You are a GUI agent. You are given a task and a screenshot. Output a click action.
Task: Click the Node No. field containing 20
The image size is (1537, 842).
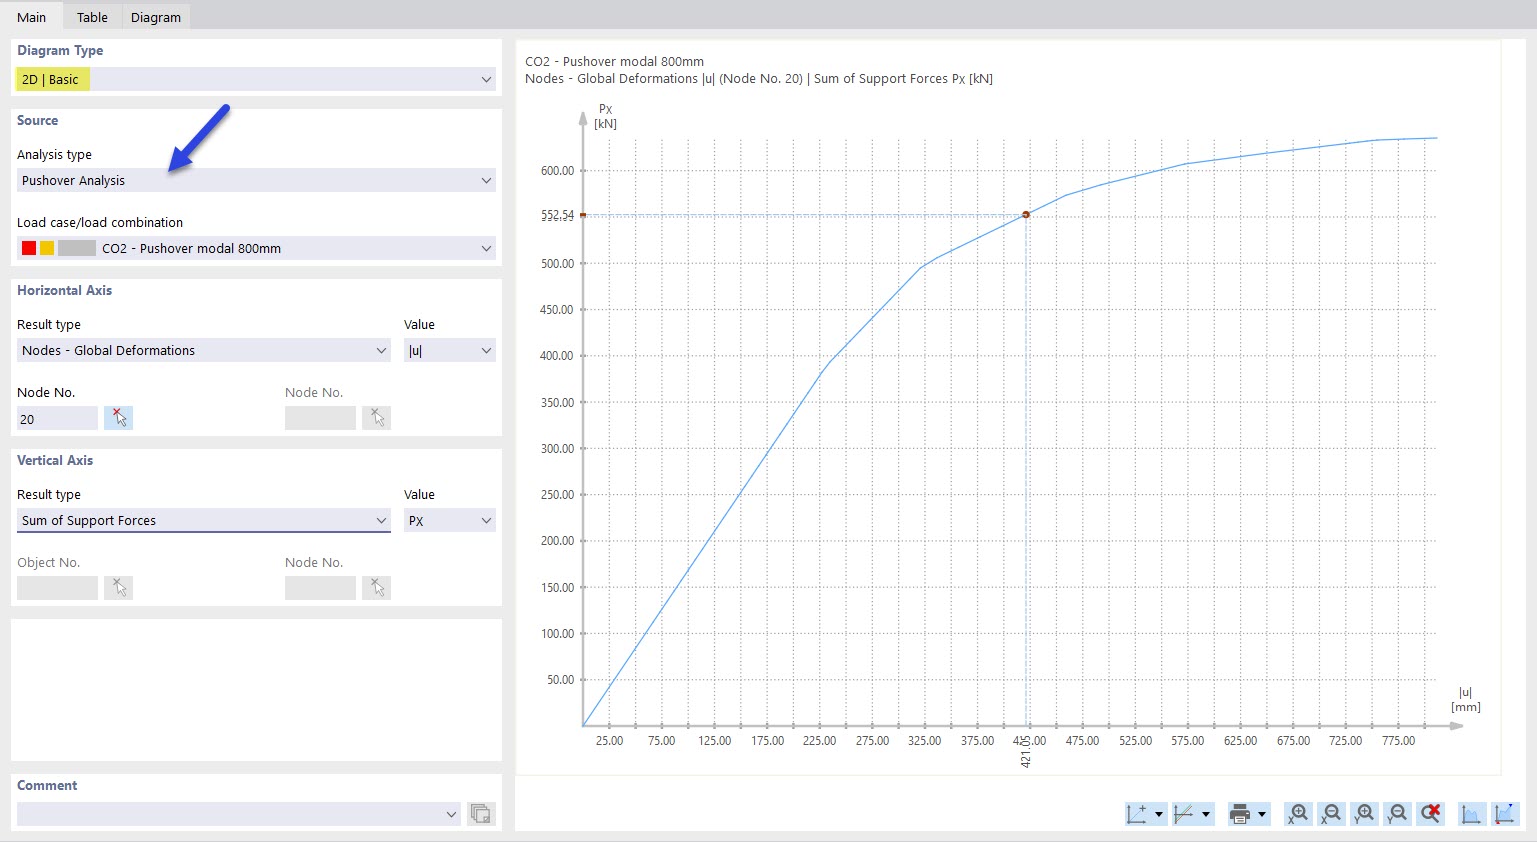[x=57, y=419]
